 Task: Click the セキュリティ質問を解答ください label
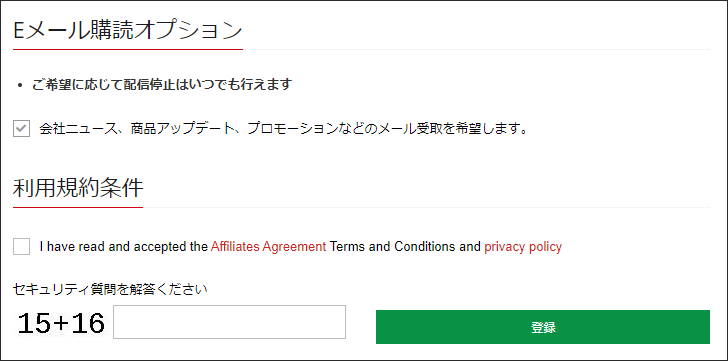(110, 290)
